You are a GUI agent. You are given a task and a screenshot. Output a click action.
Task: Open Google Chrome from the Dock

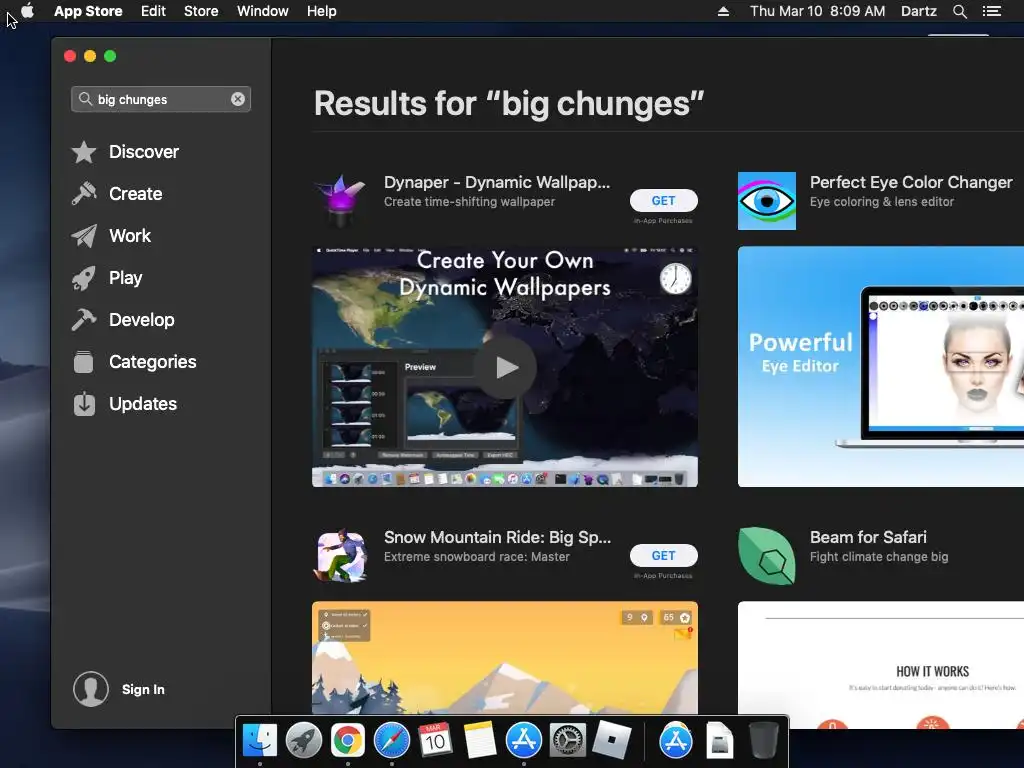tap(347, 740)
